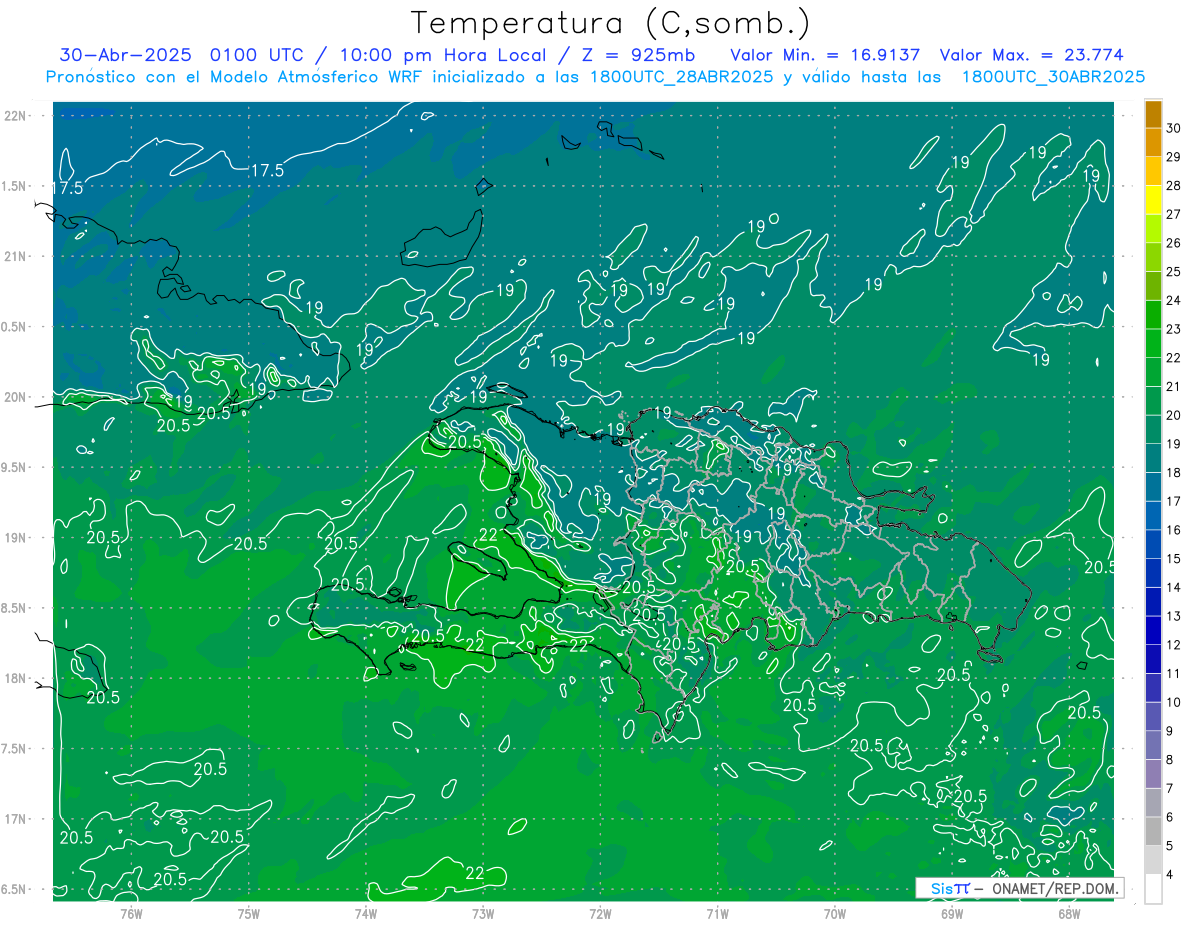The width and height of the screenshot is (1200, 927).
Task: Click the color scale label "9"
Action: [x=1170, y=731]
